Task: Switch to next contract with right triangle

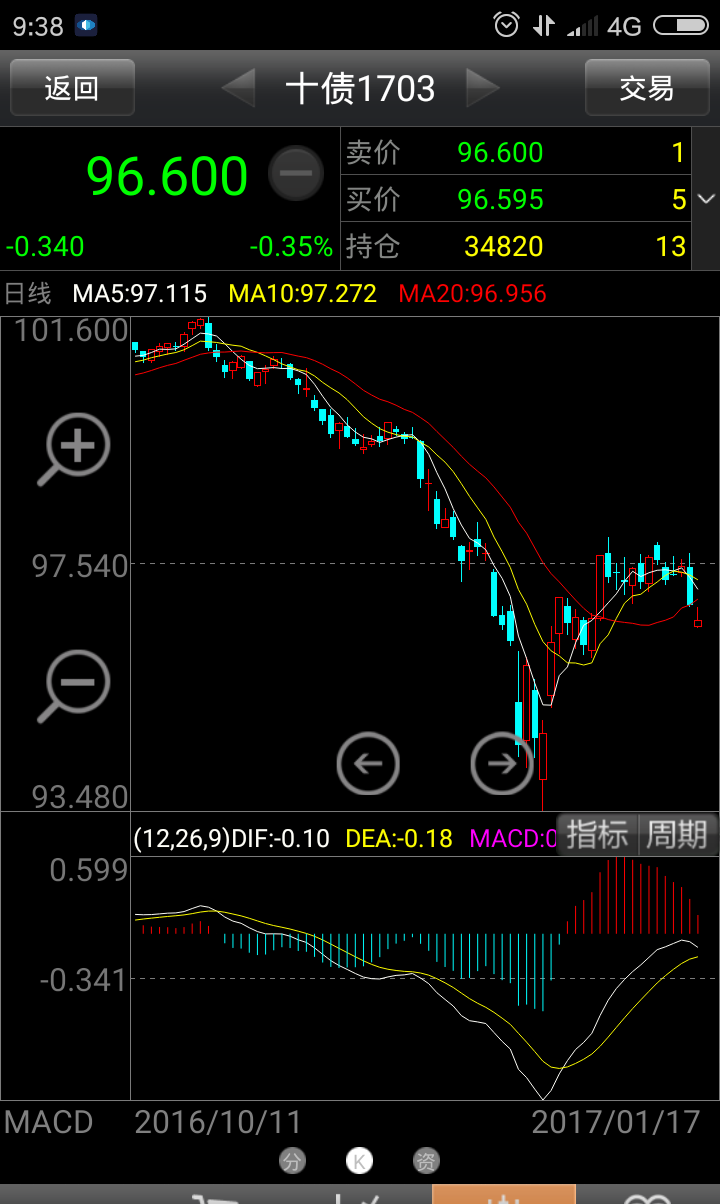Action: pos(483,88)
